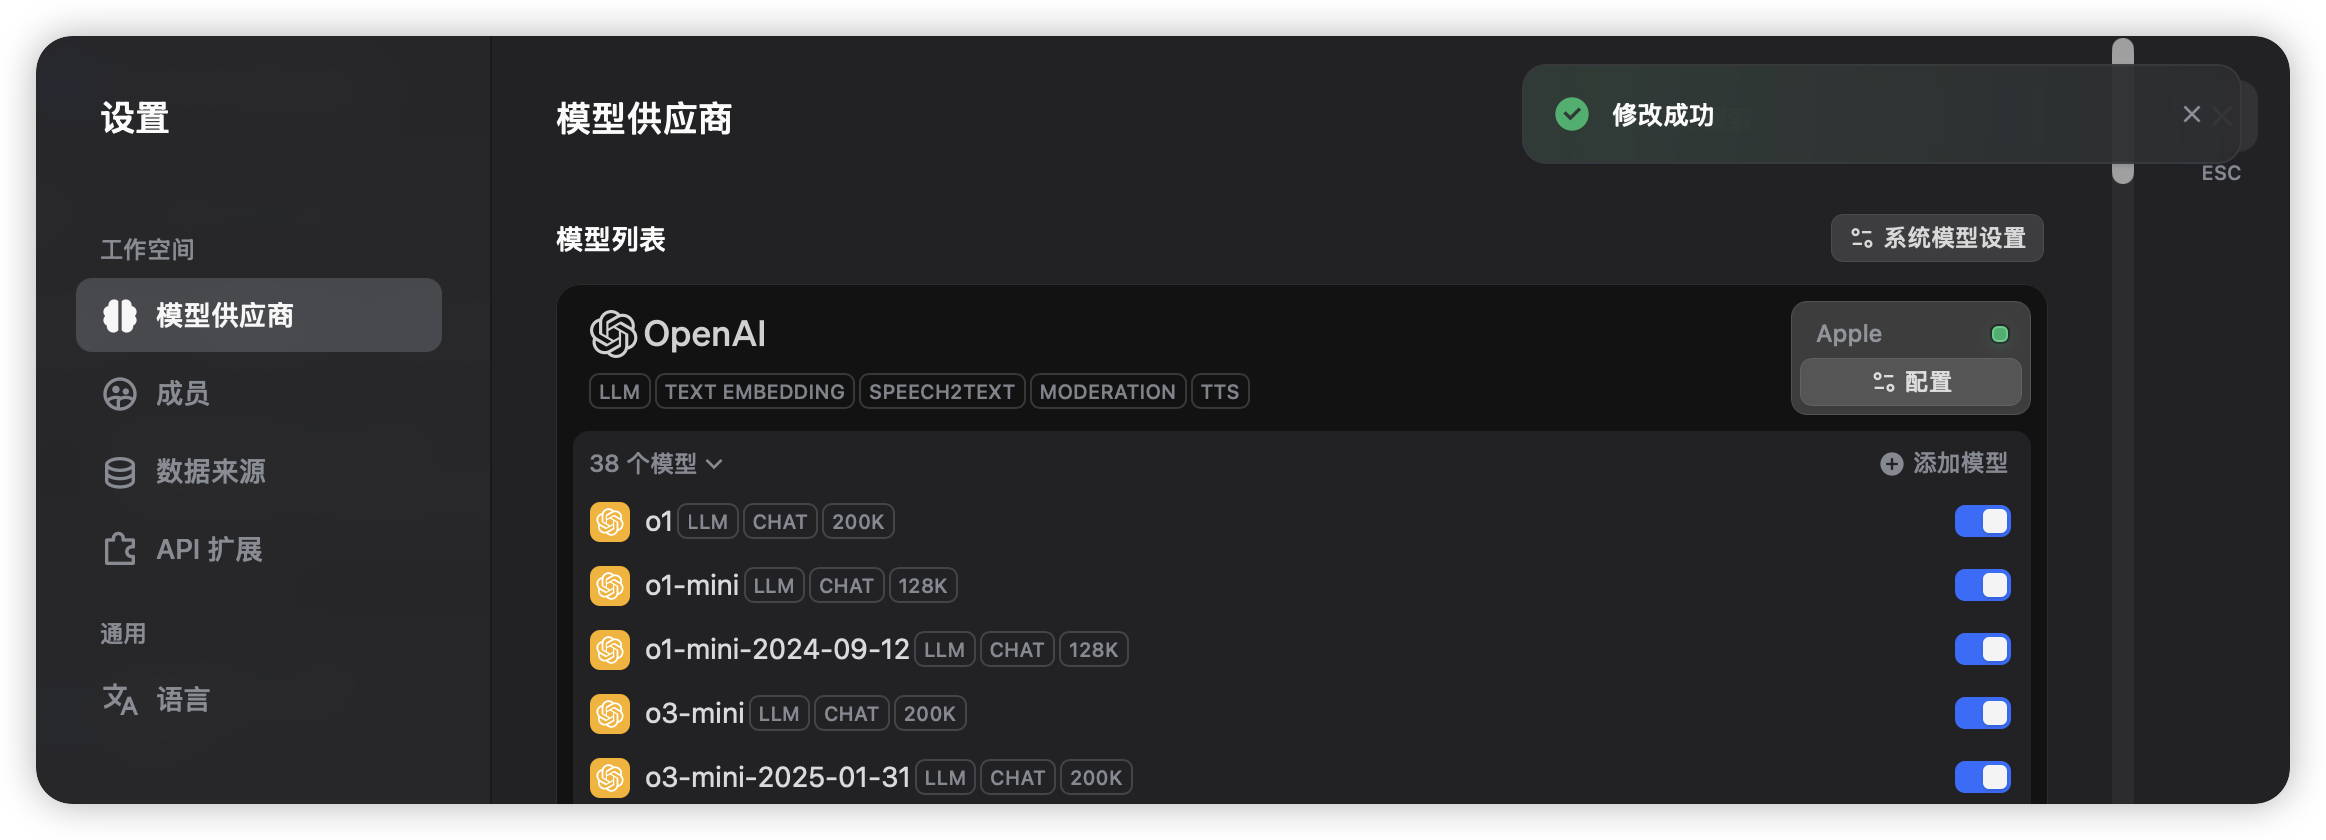The width and height of the screenshot is (2326, 840).
Task: Click the settings panel vertical scrollbar
Action: click(x=2122, y=112)
